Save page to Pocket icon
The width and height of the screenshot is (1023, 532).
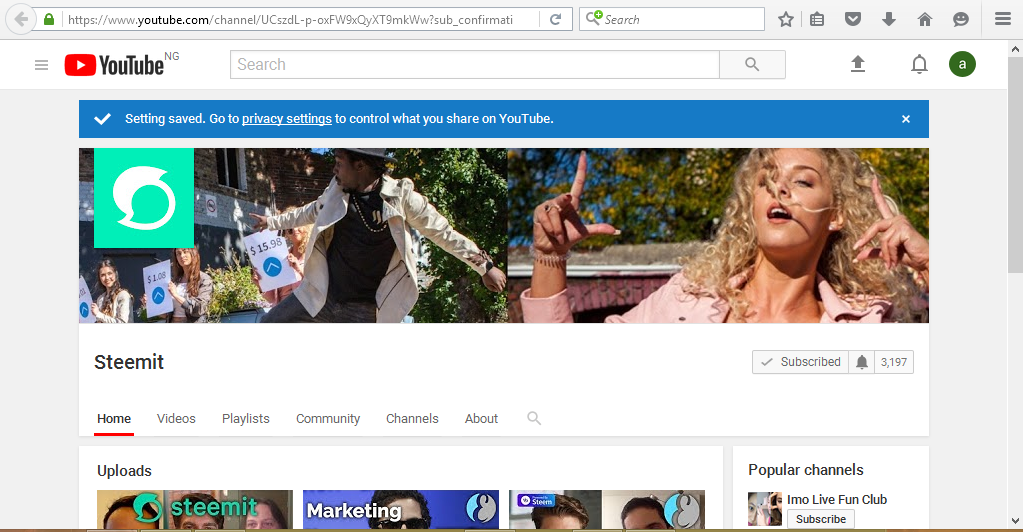853,20
